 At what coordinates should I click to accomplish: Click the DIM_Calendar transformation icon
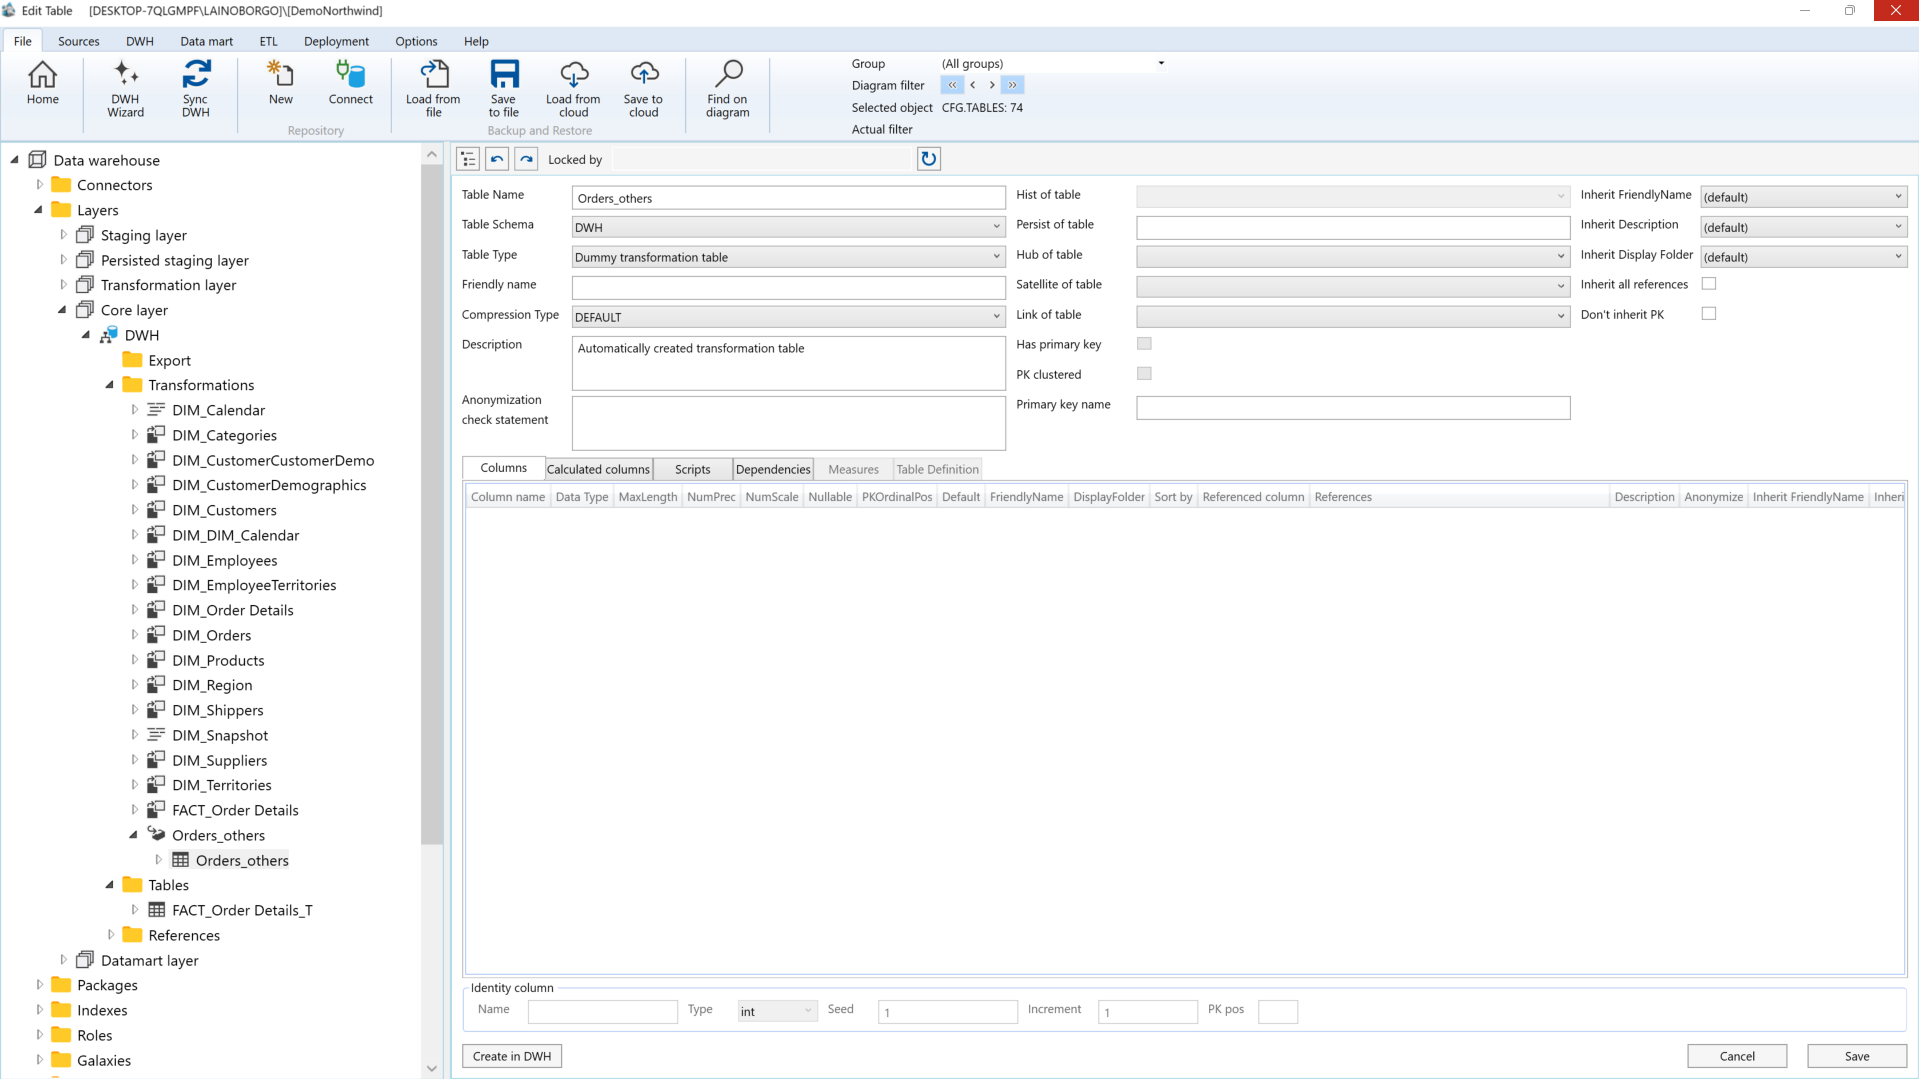156,410
